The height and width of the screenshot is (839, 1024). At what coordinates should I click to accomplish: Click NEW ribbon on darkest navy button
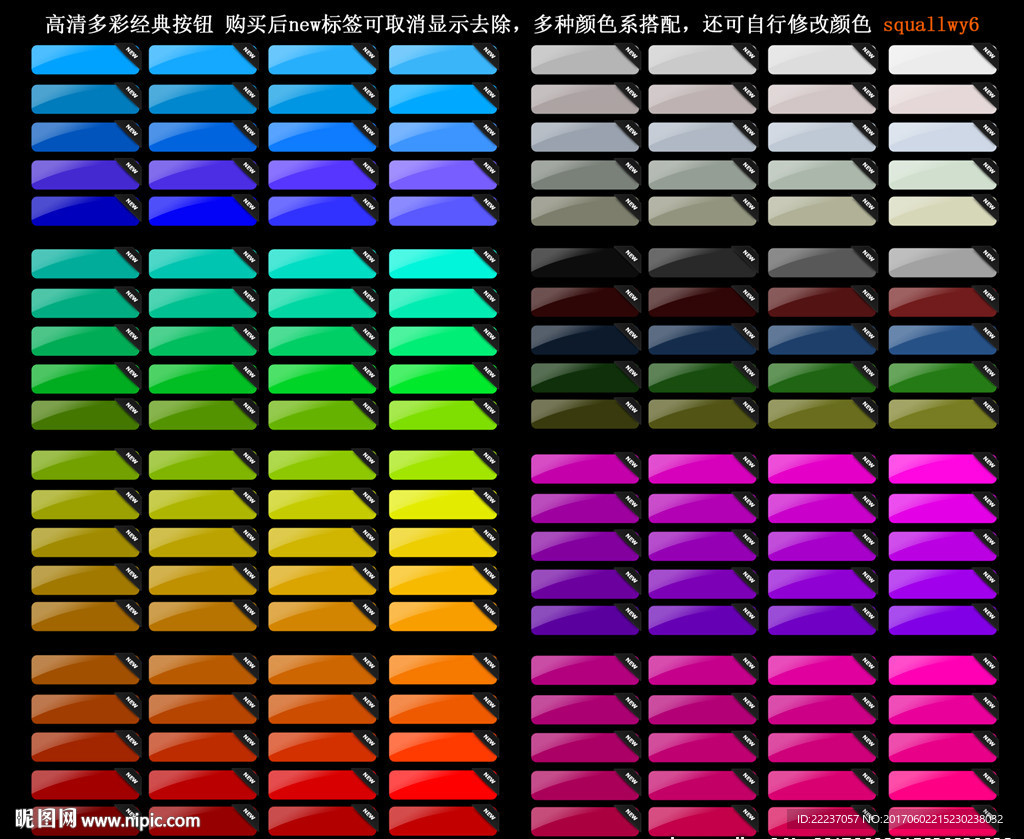[x=631, y=334]
